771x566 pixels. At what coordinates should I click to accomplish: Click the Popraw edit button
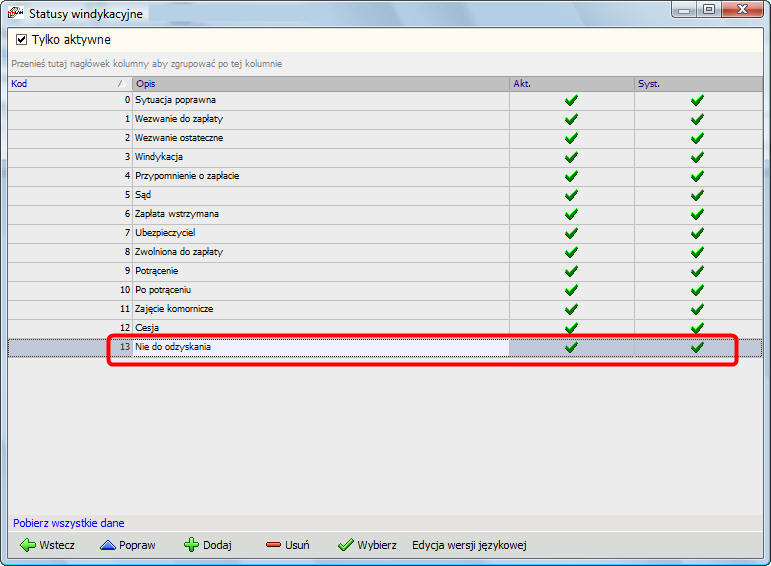click(127, 545)
